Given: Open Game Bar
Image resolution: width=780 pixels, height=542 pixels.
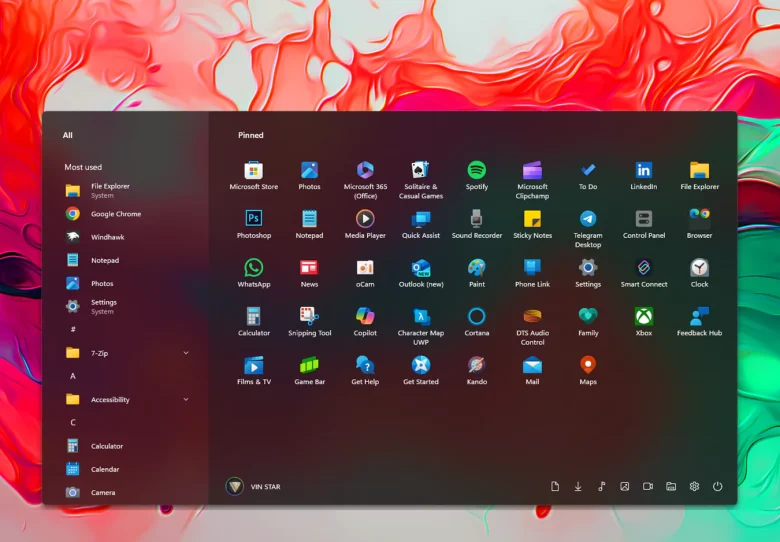Looking at the screenshot, I should coord(309,370).
